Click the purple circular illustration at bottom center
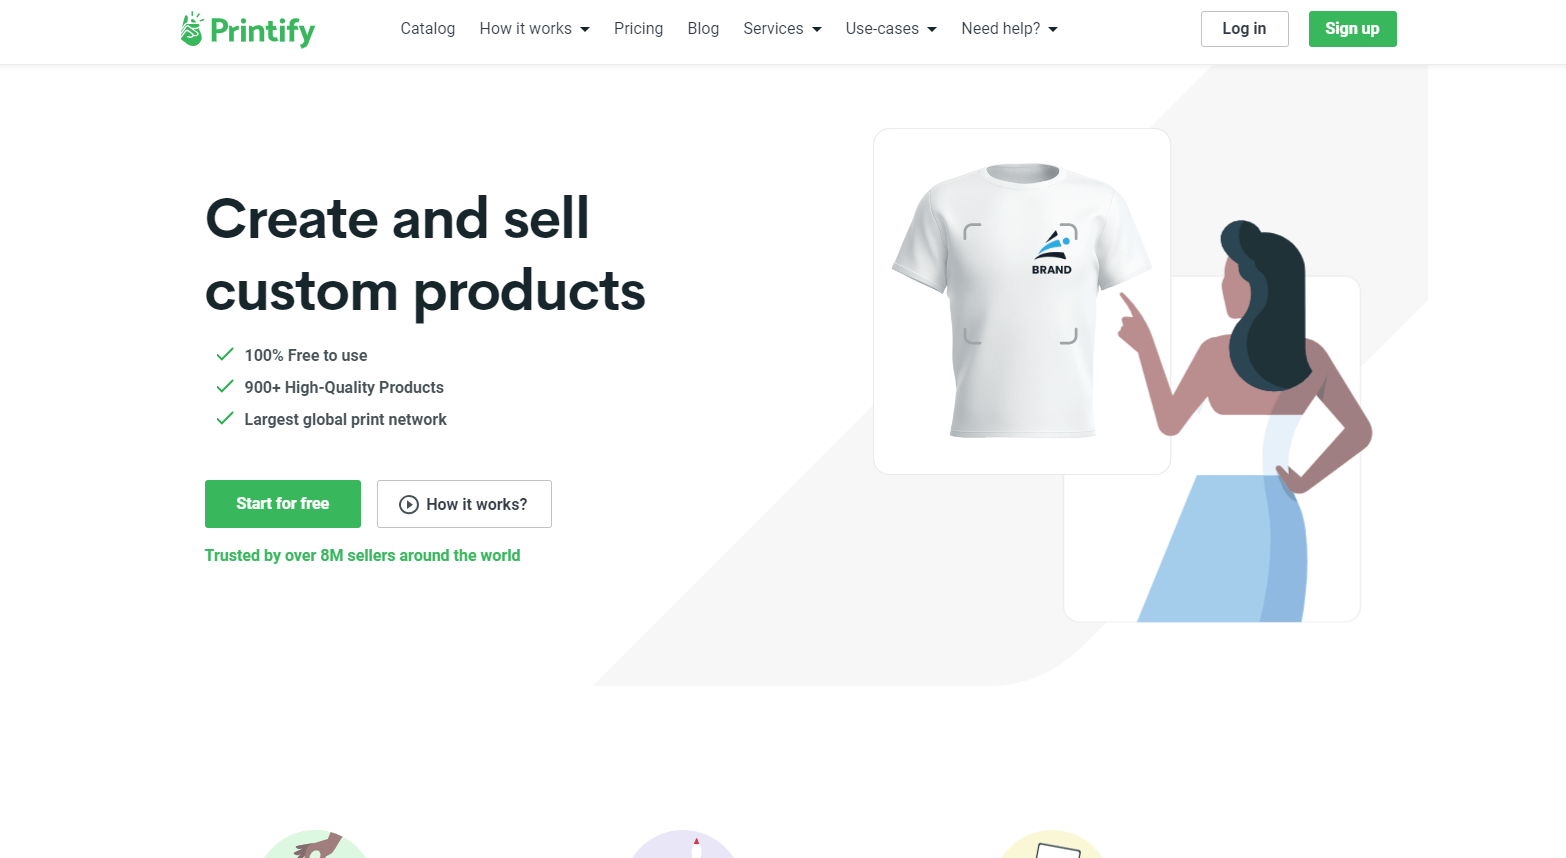Viewport: 1566px width, 858px height. [x=683, y=844]
